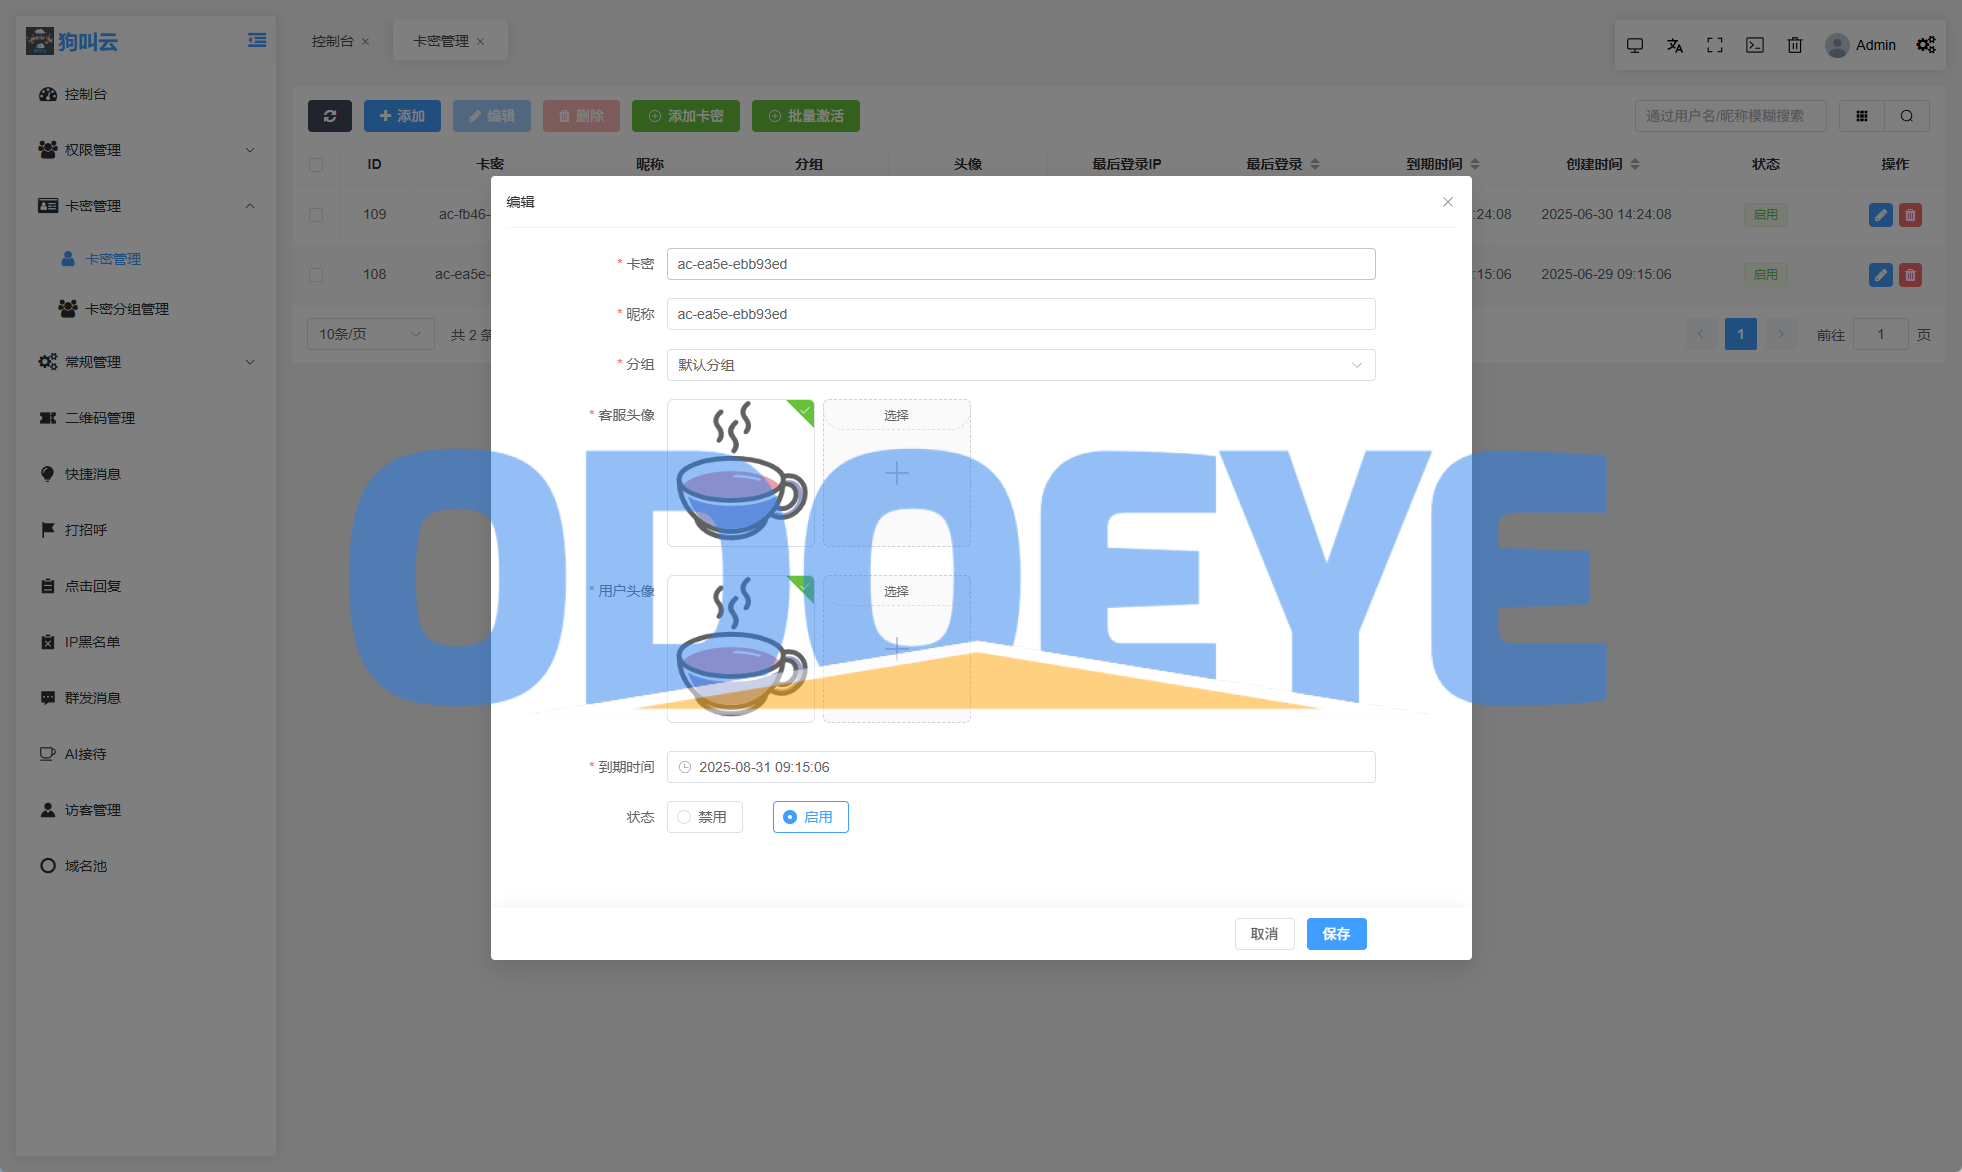1962x1172 pixels.
Task: Open the 分组 dropdown with 默认分组
Action: (x=1020, y=365)
